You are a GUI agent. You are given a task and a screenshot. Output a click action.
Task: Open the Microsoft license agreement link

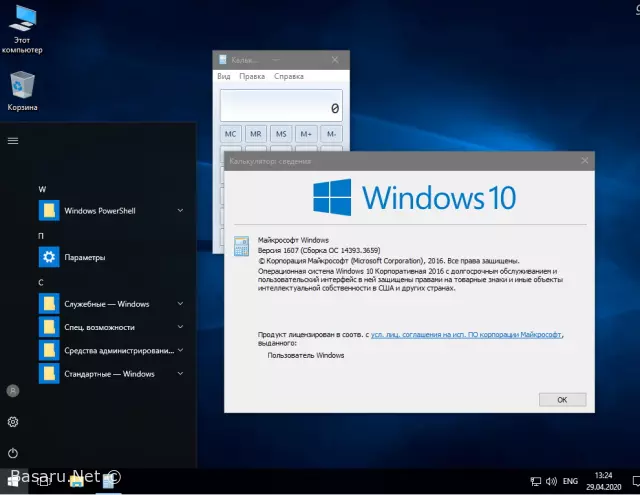click(466, 335)
